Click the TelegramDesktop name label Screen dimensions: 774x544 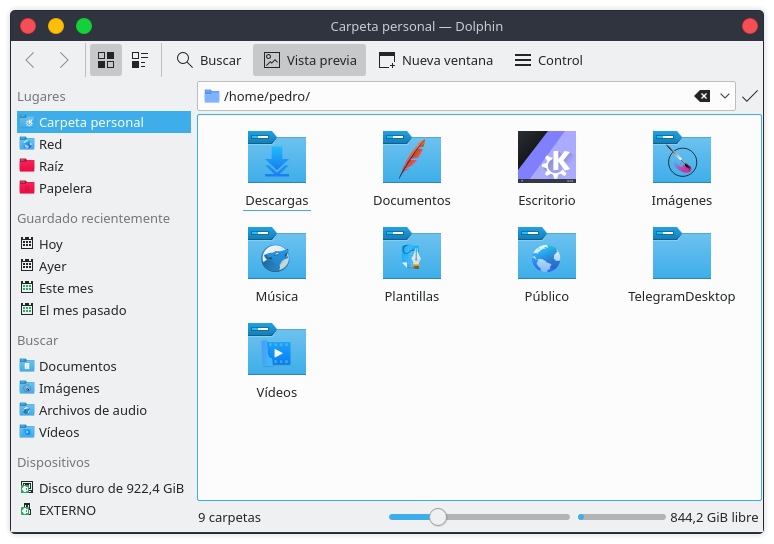pyautogui.click(x=682, y=296)
